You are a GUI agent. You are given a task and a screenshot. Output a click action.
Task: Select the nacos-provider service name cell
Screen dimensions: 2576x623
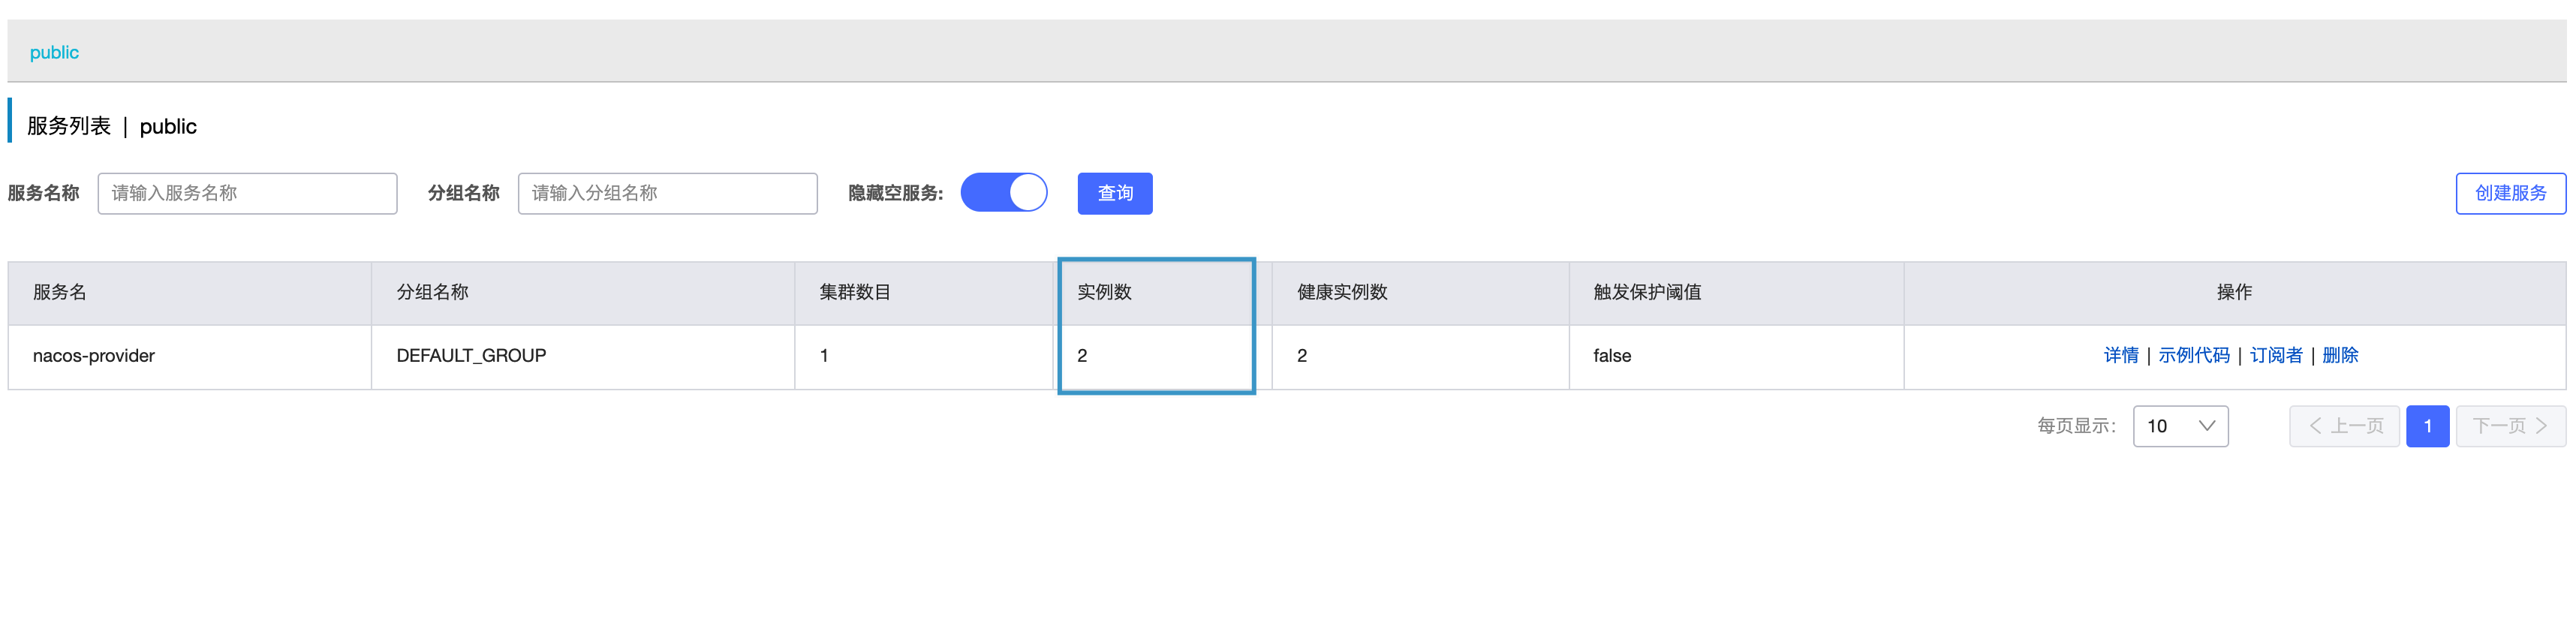click(94, 355)
